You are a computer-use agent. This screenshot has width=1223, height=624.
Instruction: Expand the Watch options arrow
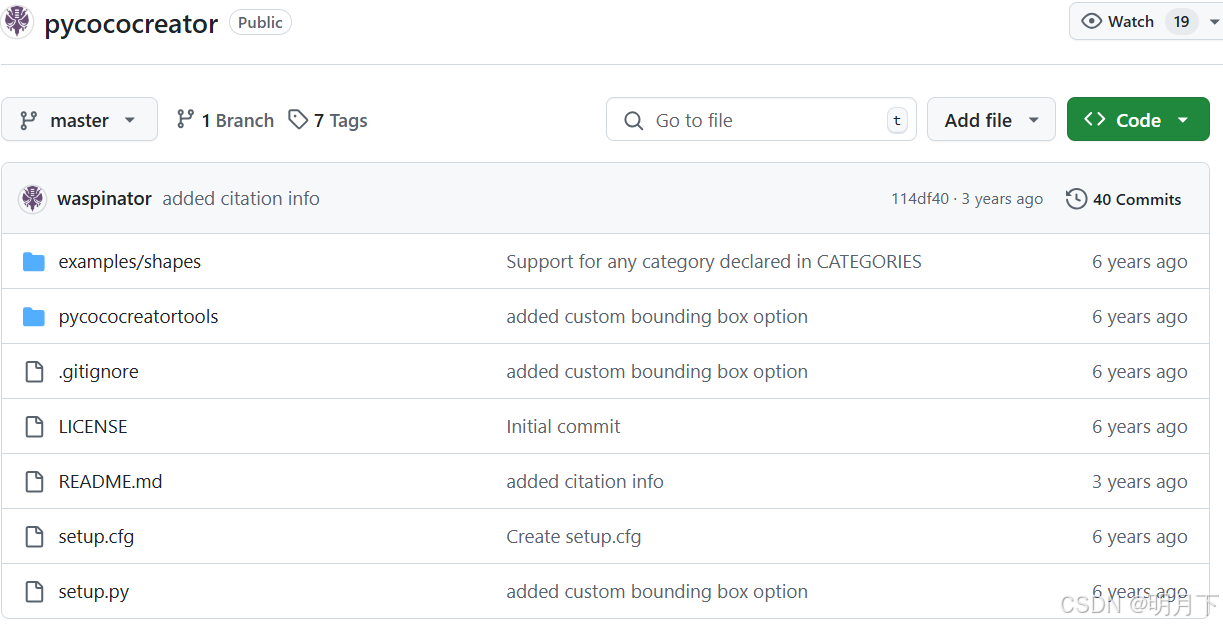pyautogui.click(x=1214, y=22)
